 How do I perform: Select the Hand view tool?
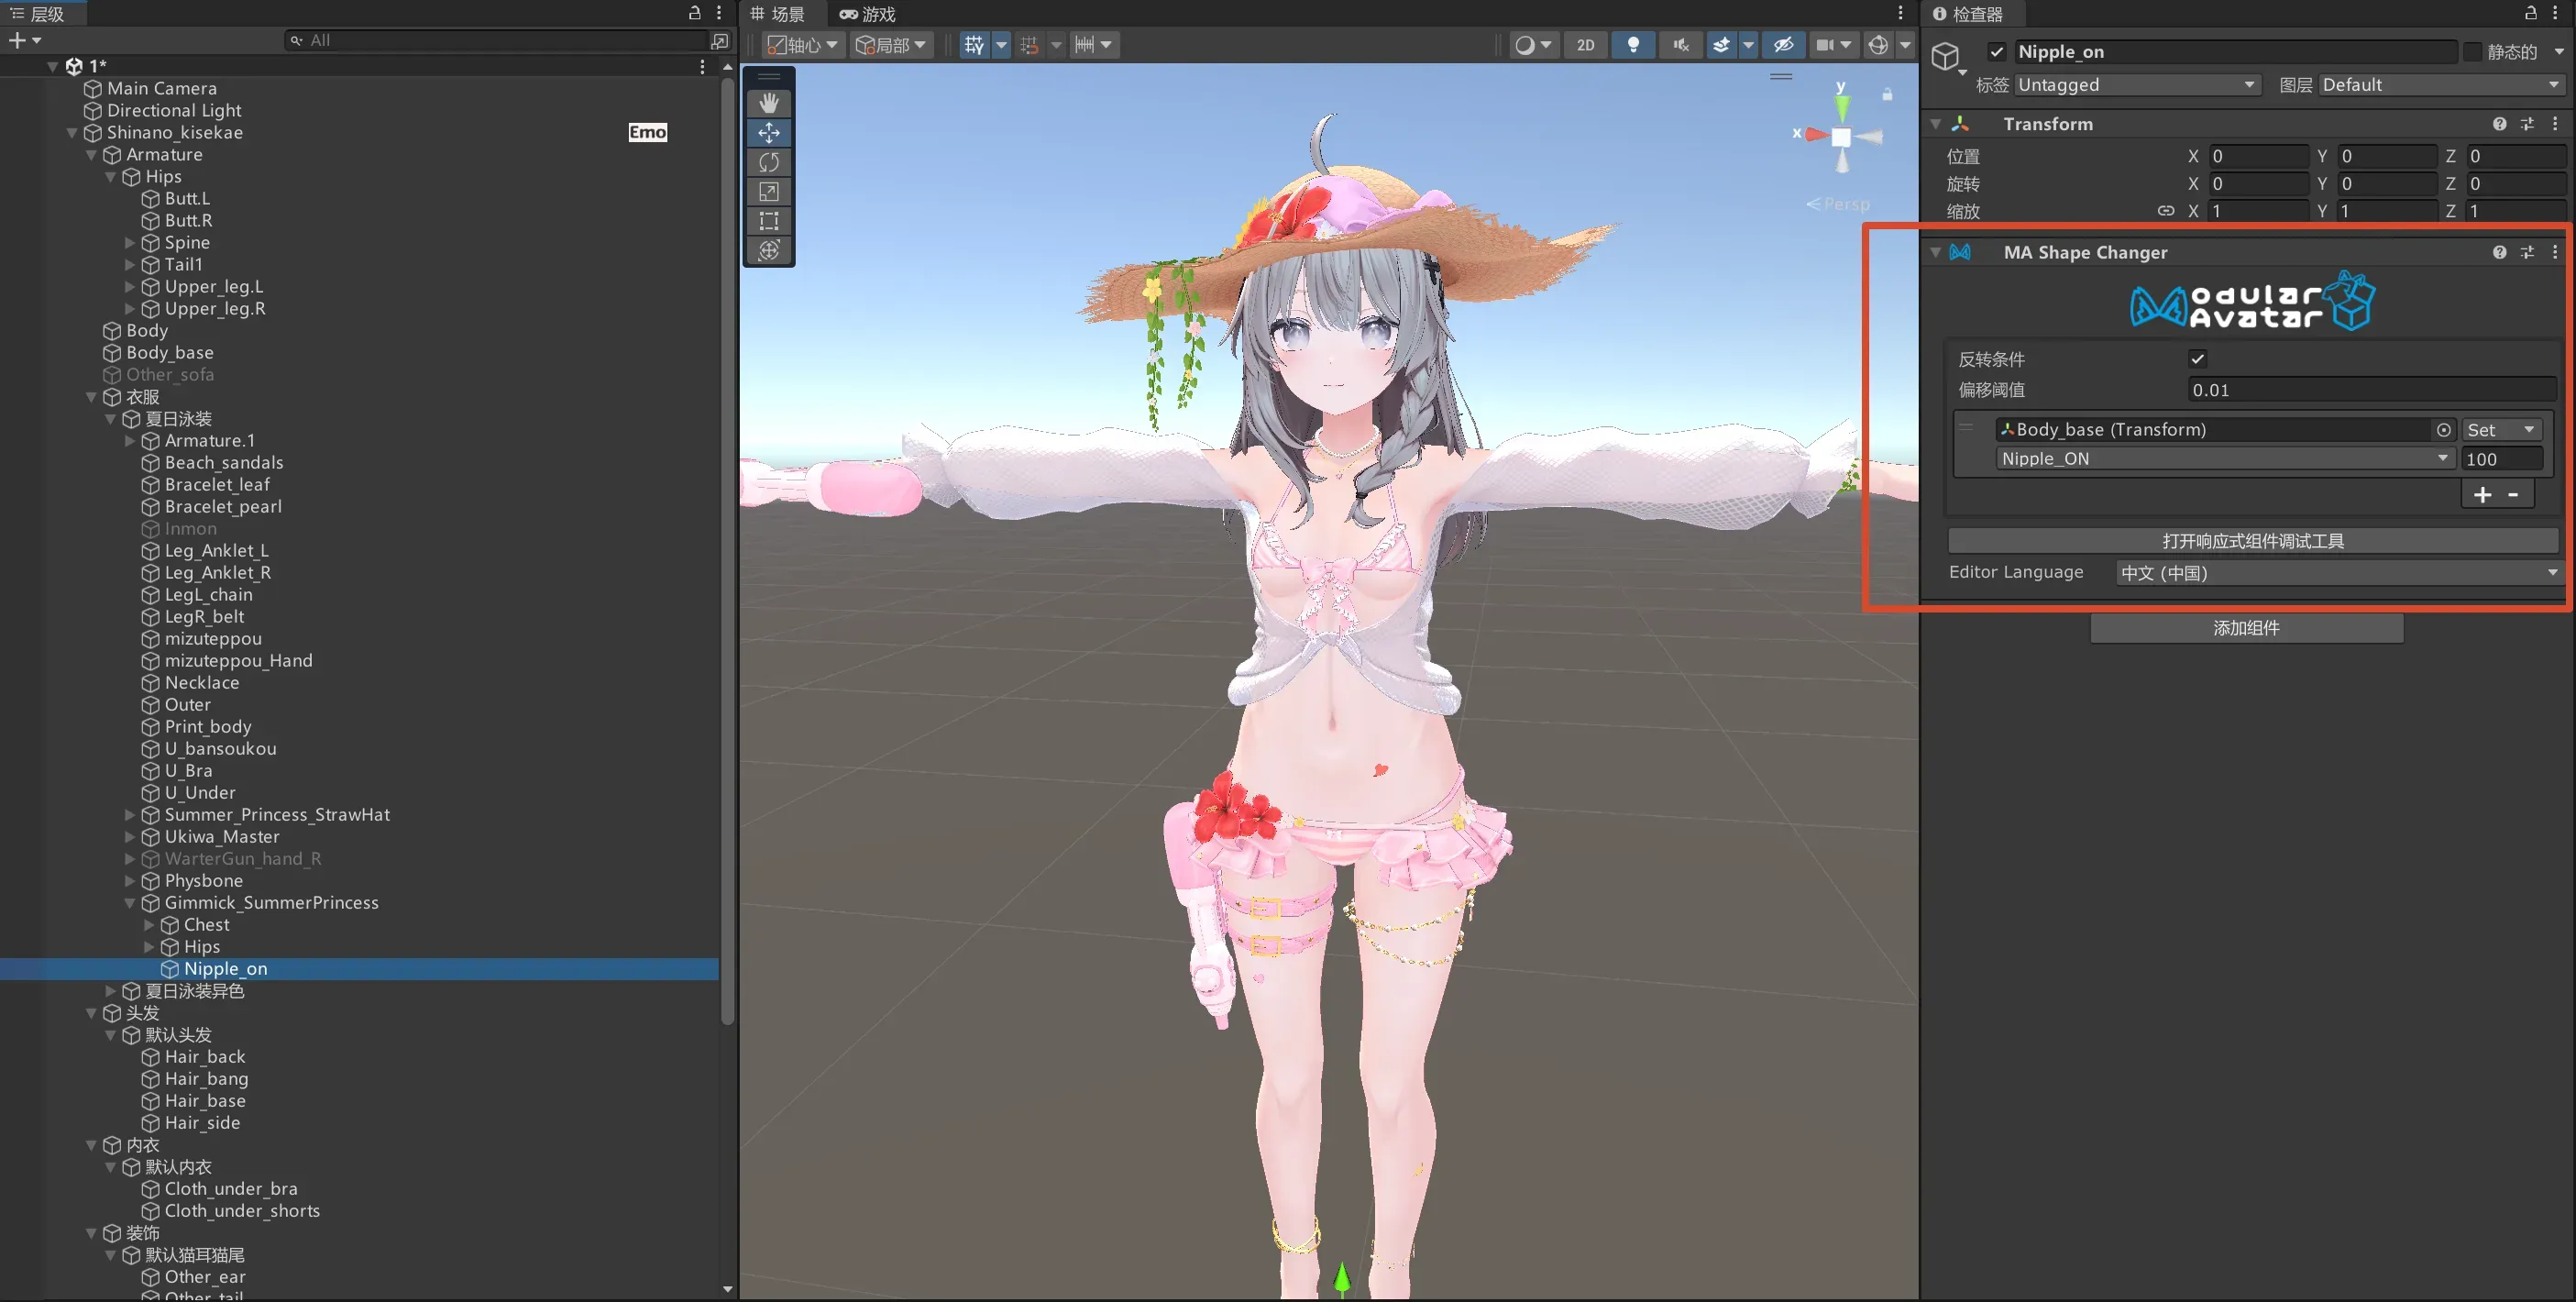tap(768, 103)
